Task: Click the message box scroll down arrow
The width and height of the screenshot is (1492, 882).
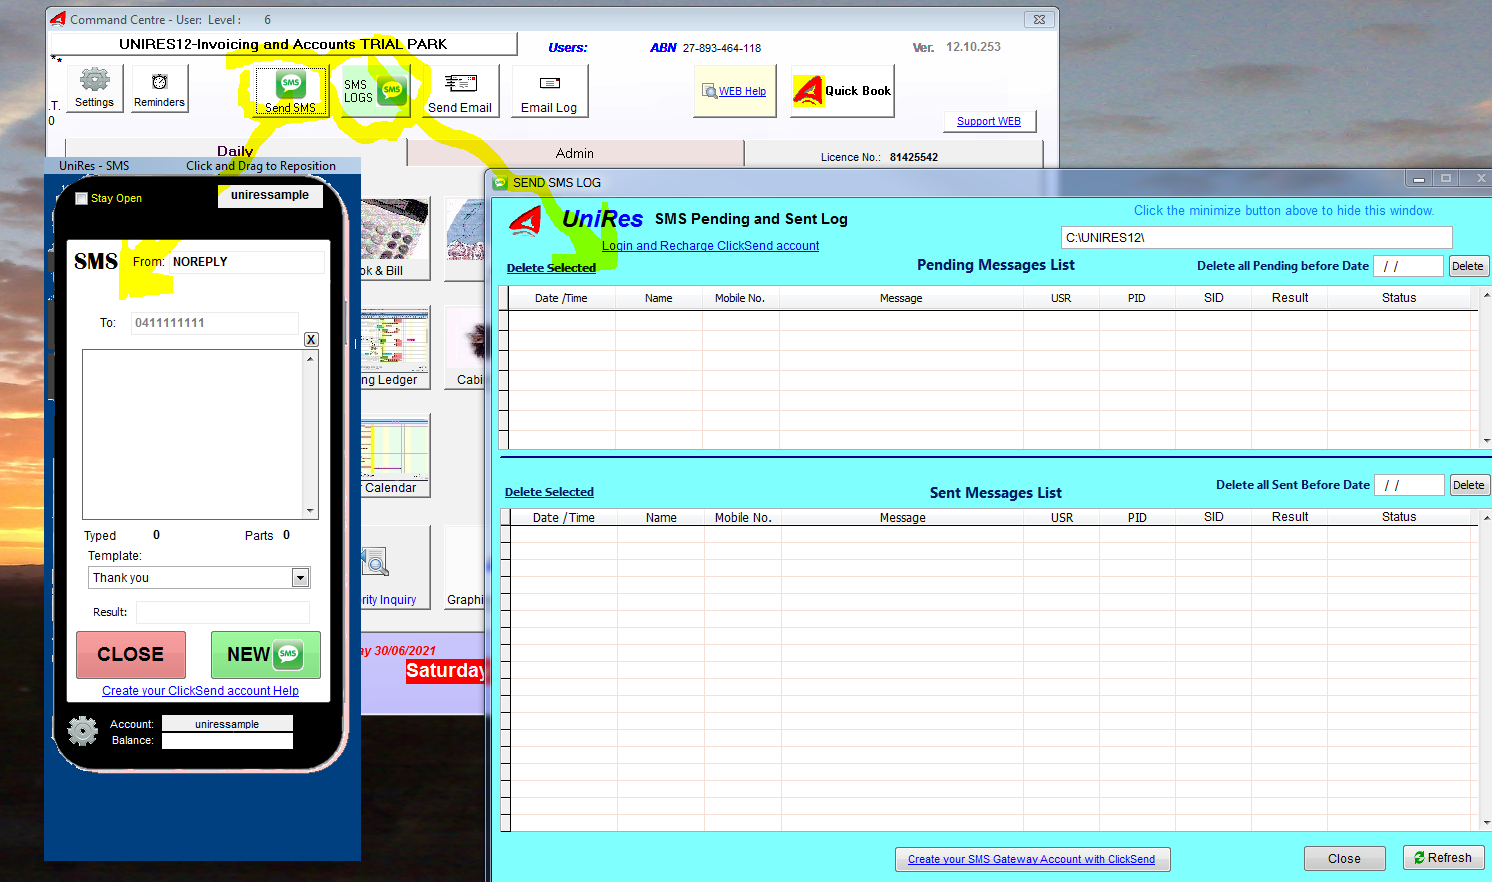Action: [311, 510]
